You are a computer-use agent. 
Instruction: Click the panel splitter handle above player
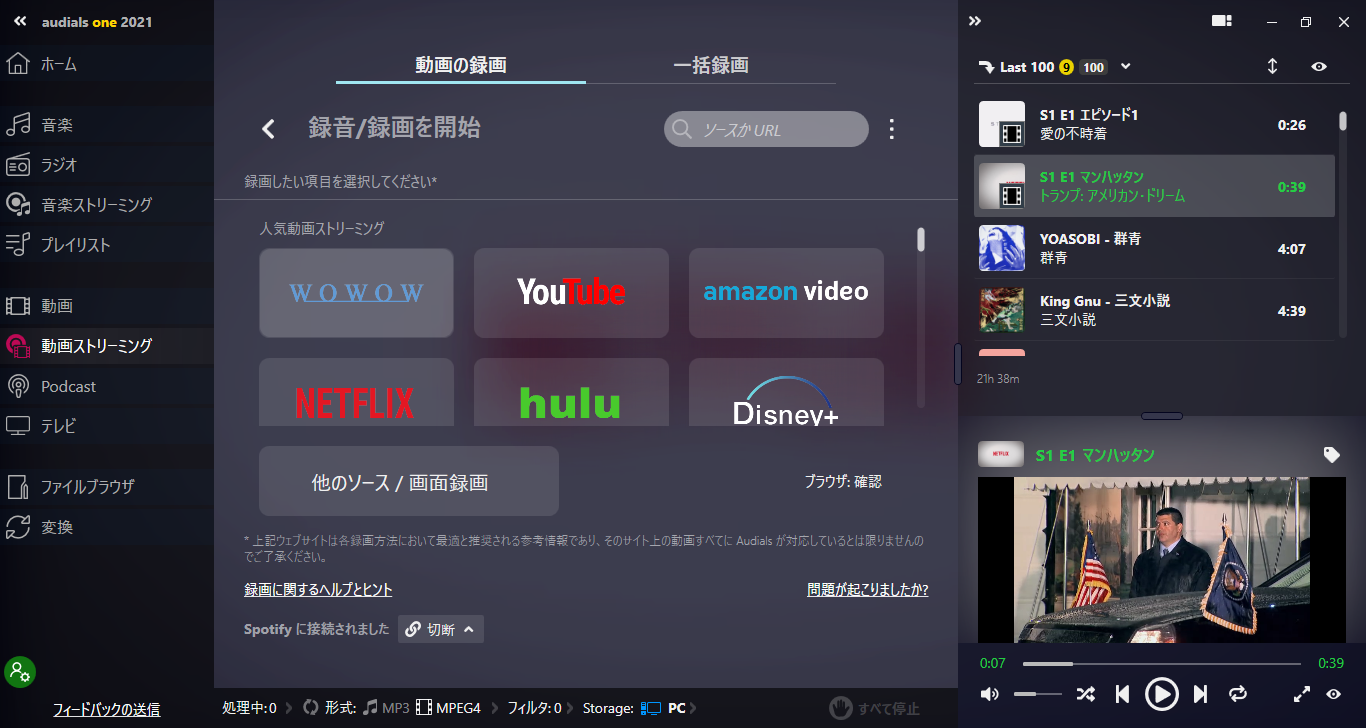pos(1161,416)
